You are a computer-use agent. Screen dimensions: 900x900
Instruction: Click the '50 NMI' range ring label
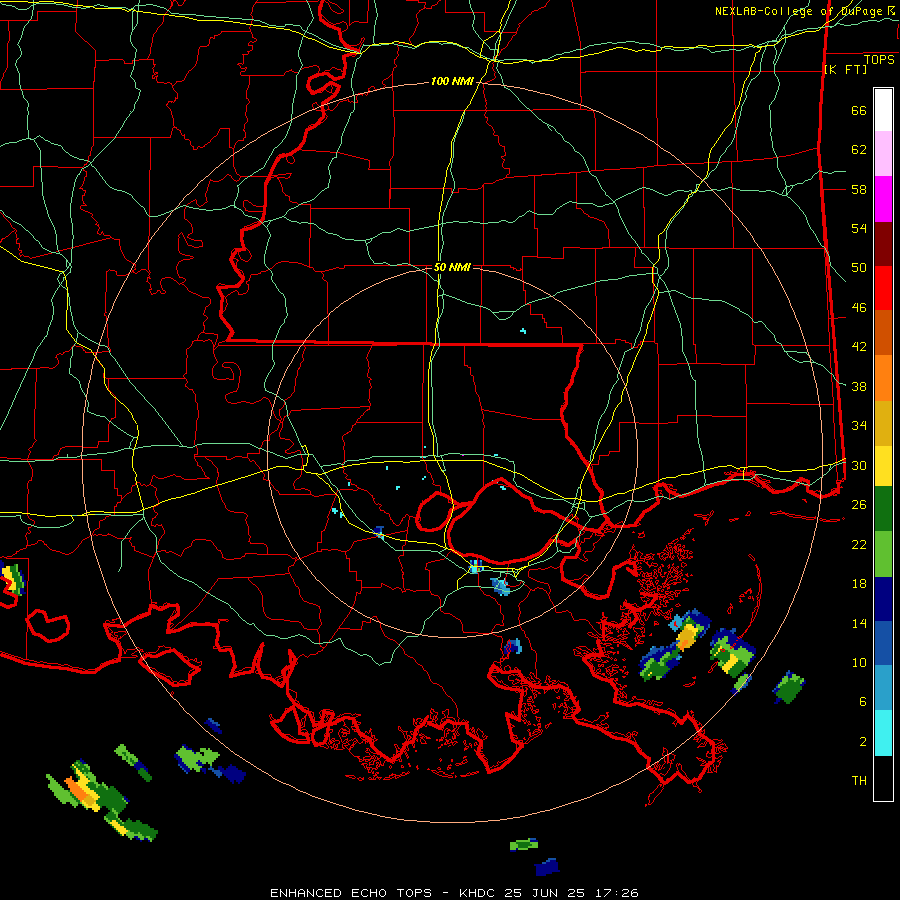click(x=452, y=267)
